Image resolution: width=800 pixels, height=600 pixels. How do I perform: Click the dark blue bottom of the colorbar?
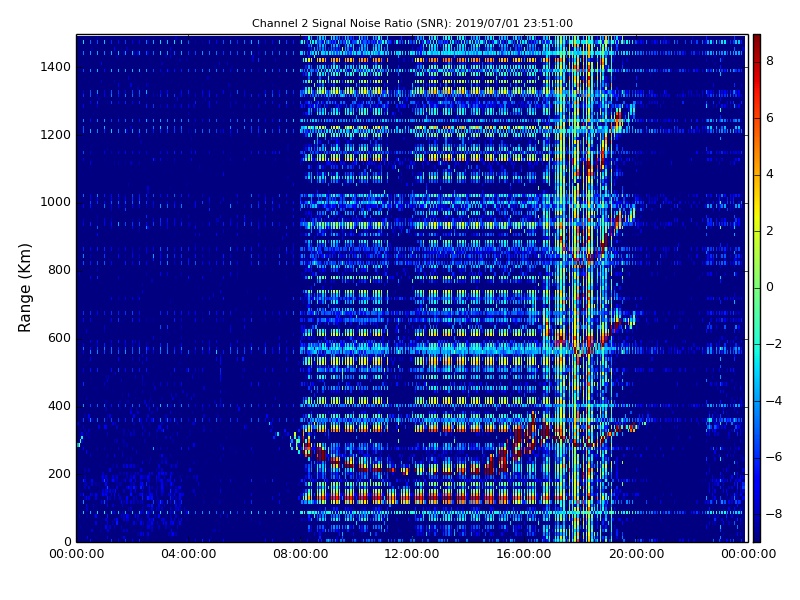coord(757,533)
